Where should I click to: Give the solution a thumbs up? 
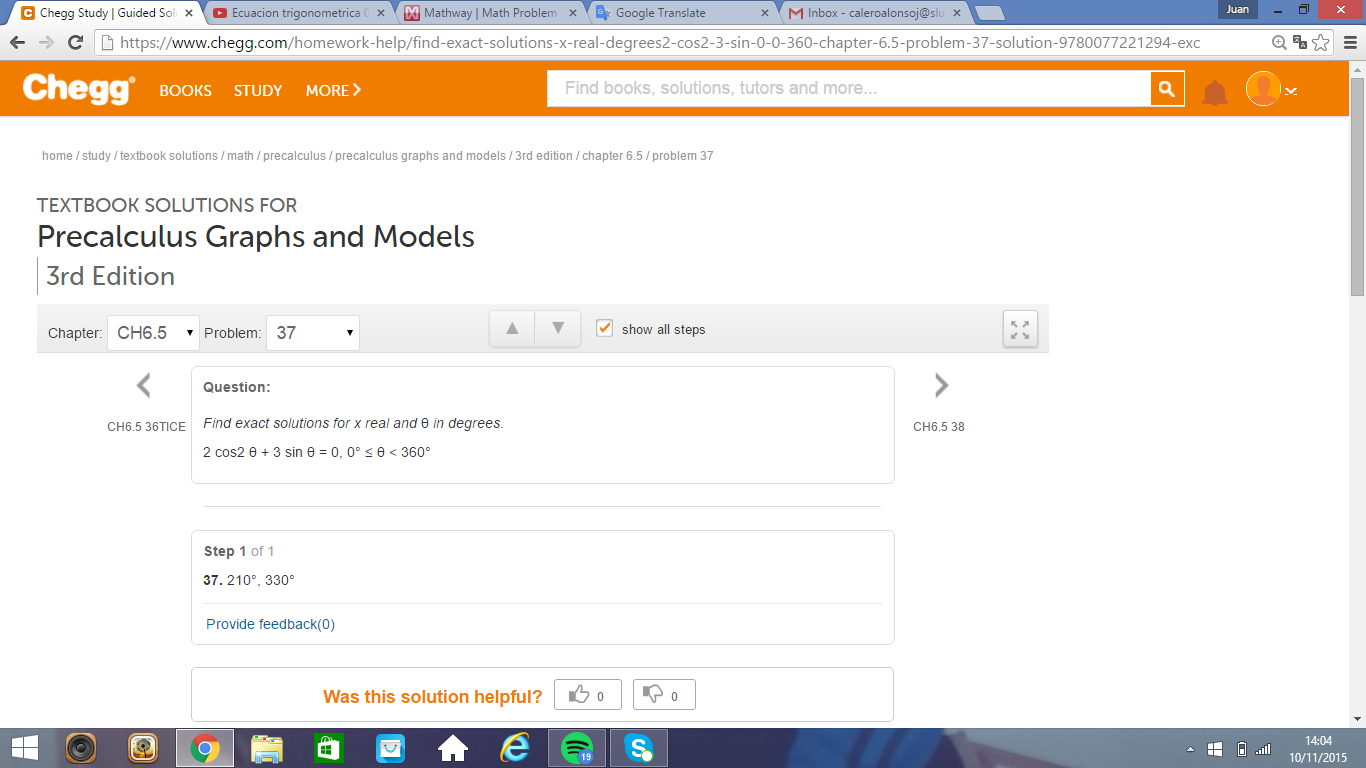587,694
